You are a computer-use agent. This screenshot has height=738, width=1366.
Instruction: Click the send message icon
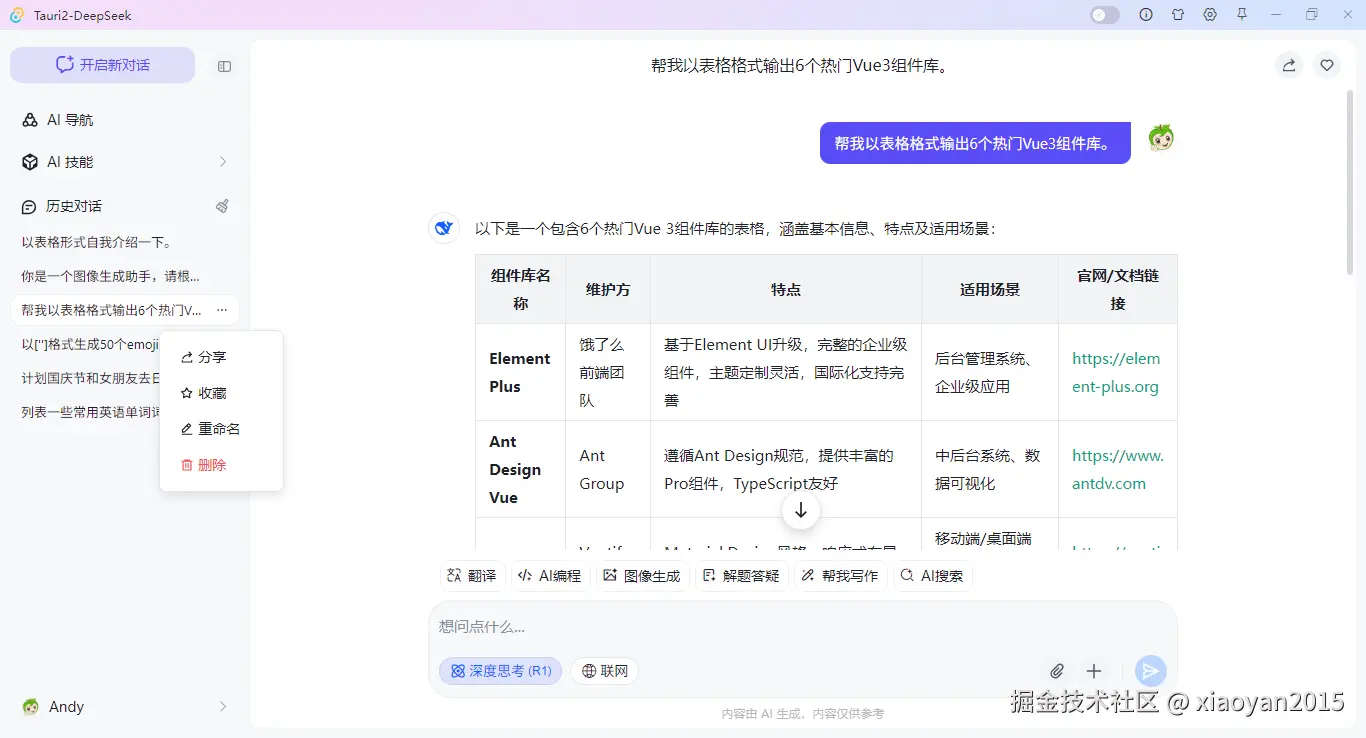[x=1150, y=671]
